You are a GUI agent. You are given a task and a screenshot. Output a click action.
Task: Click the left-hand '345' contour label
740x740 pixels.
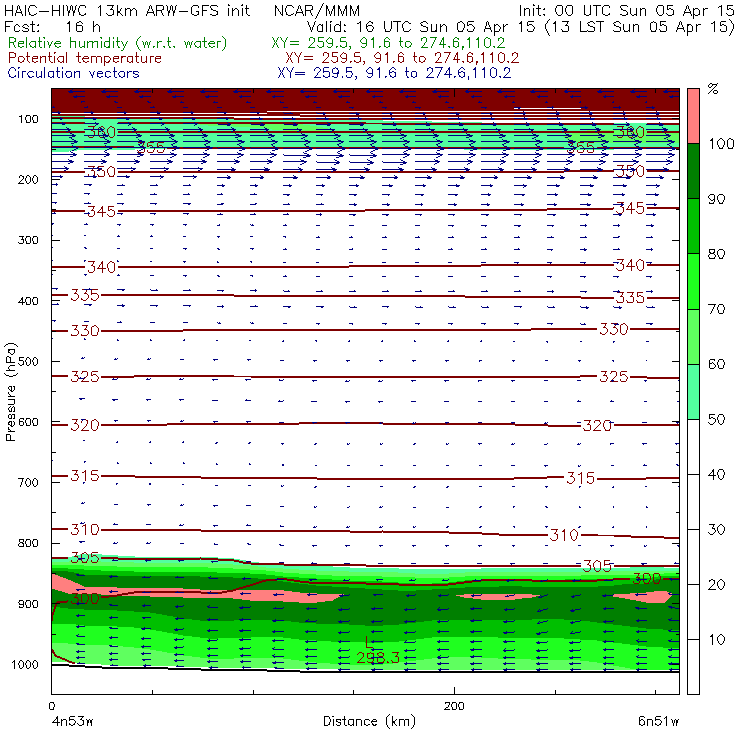coord(101,211)
